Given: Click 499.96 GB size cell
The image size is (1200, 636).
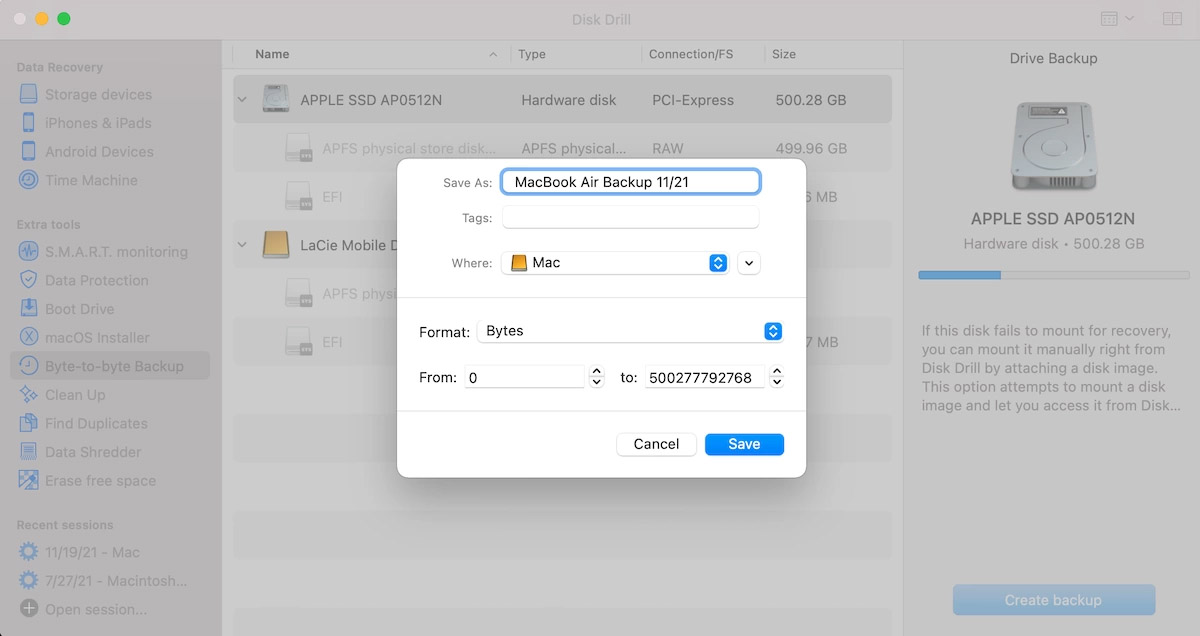Looking at the screenshot, I should pos(811,148).
